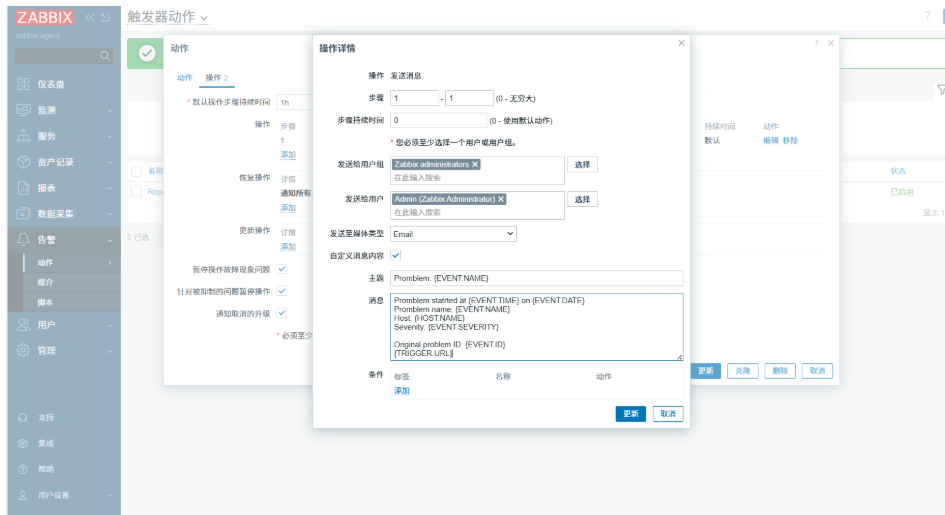Click the ZABBIX logo
This screenshot has width=945, height=515.
(45, 17)
